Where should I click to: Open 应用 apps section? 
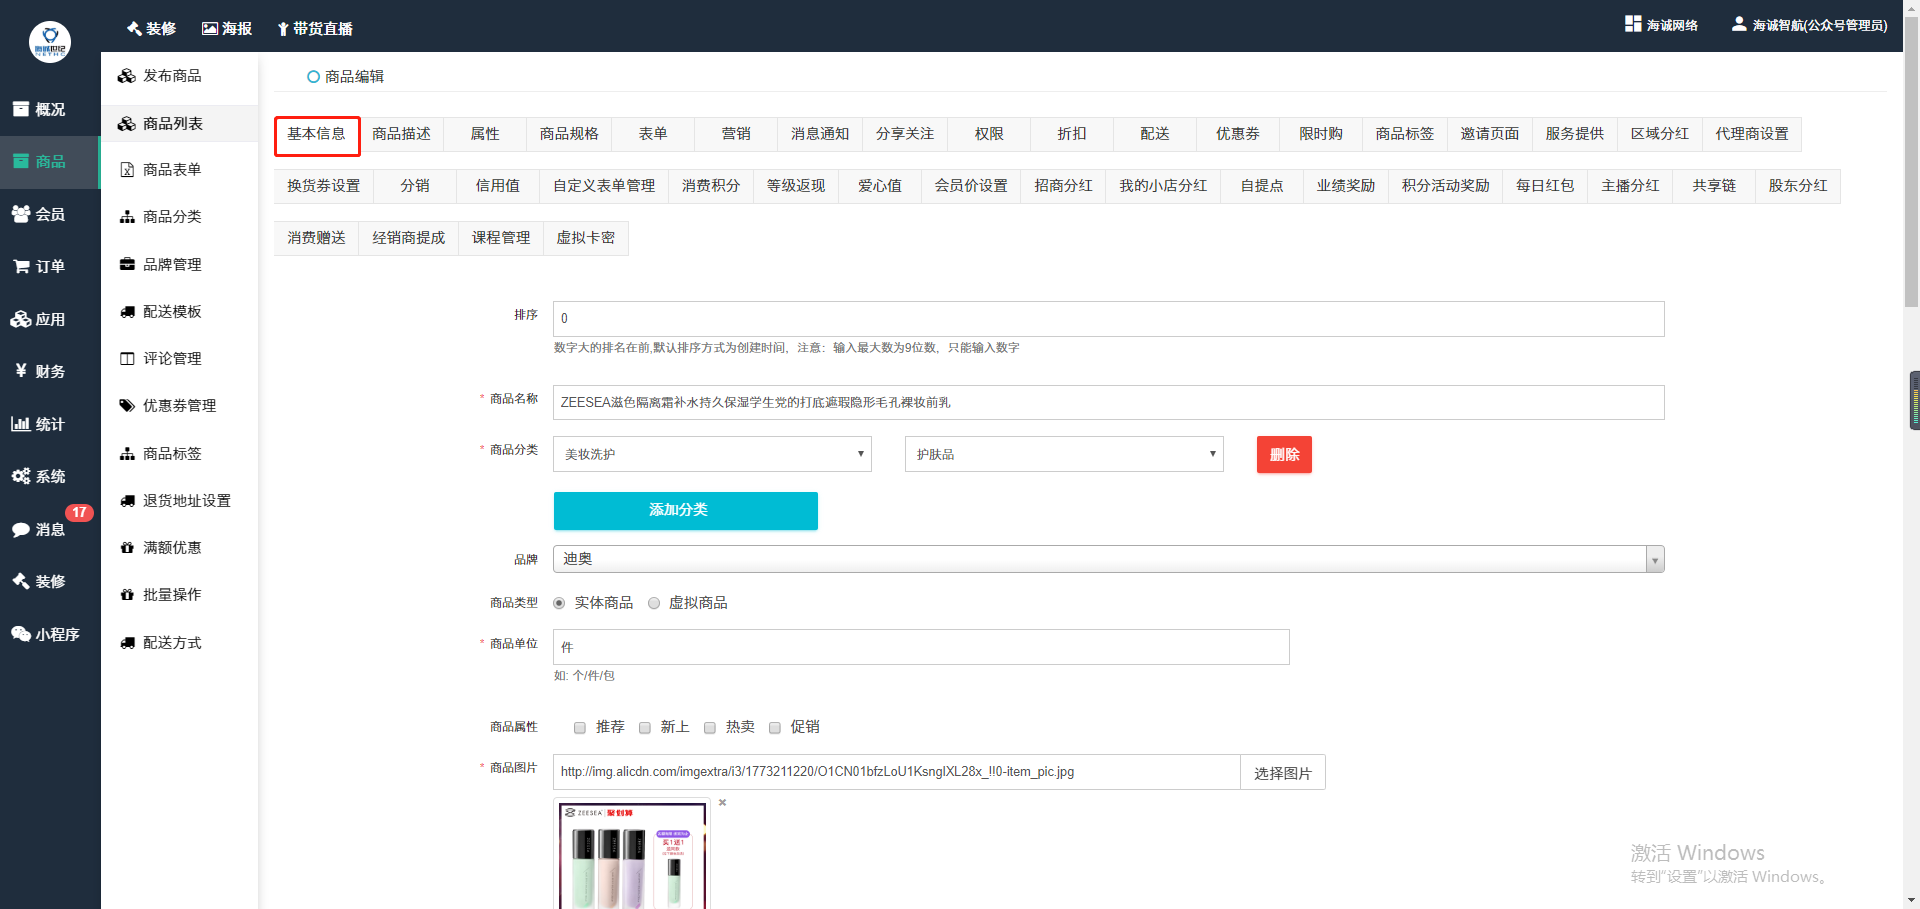[x=50, y=319]
